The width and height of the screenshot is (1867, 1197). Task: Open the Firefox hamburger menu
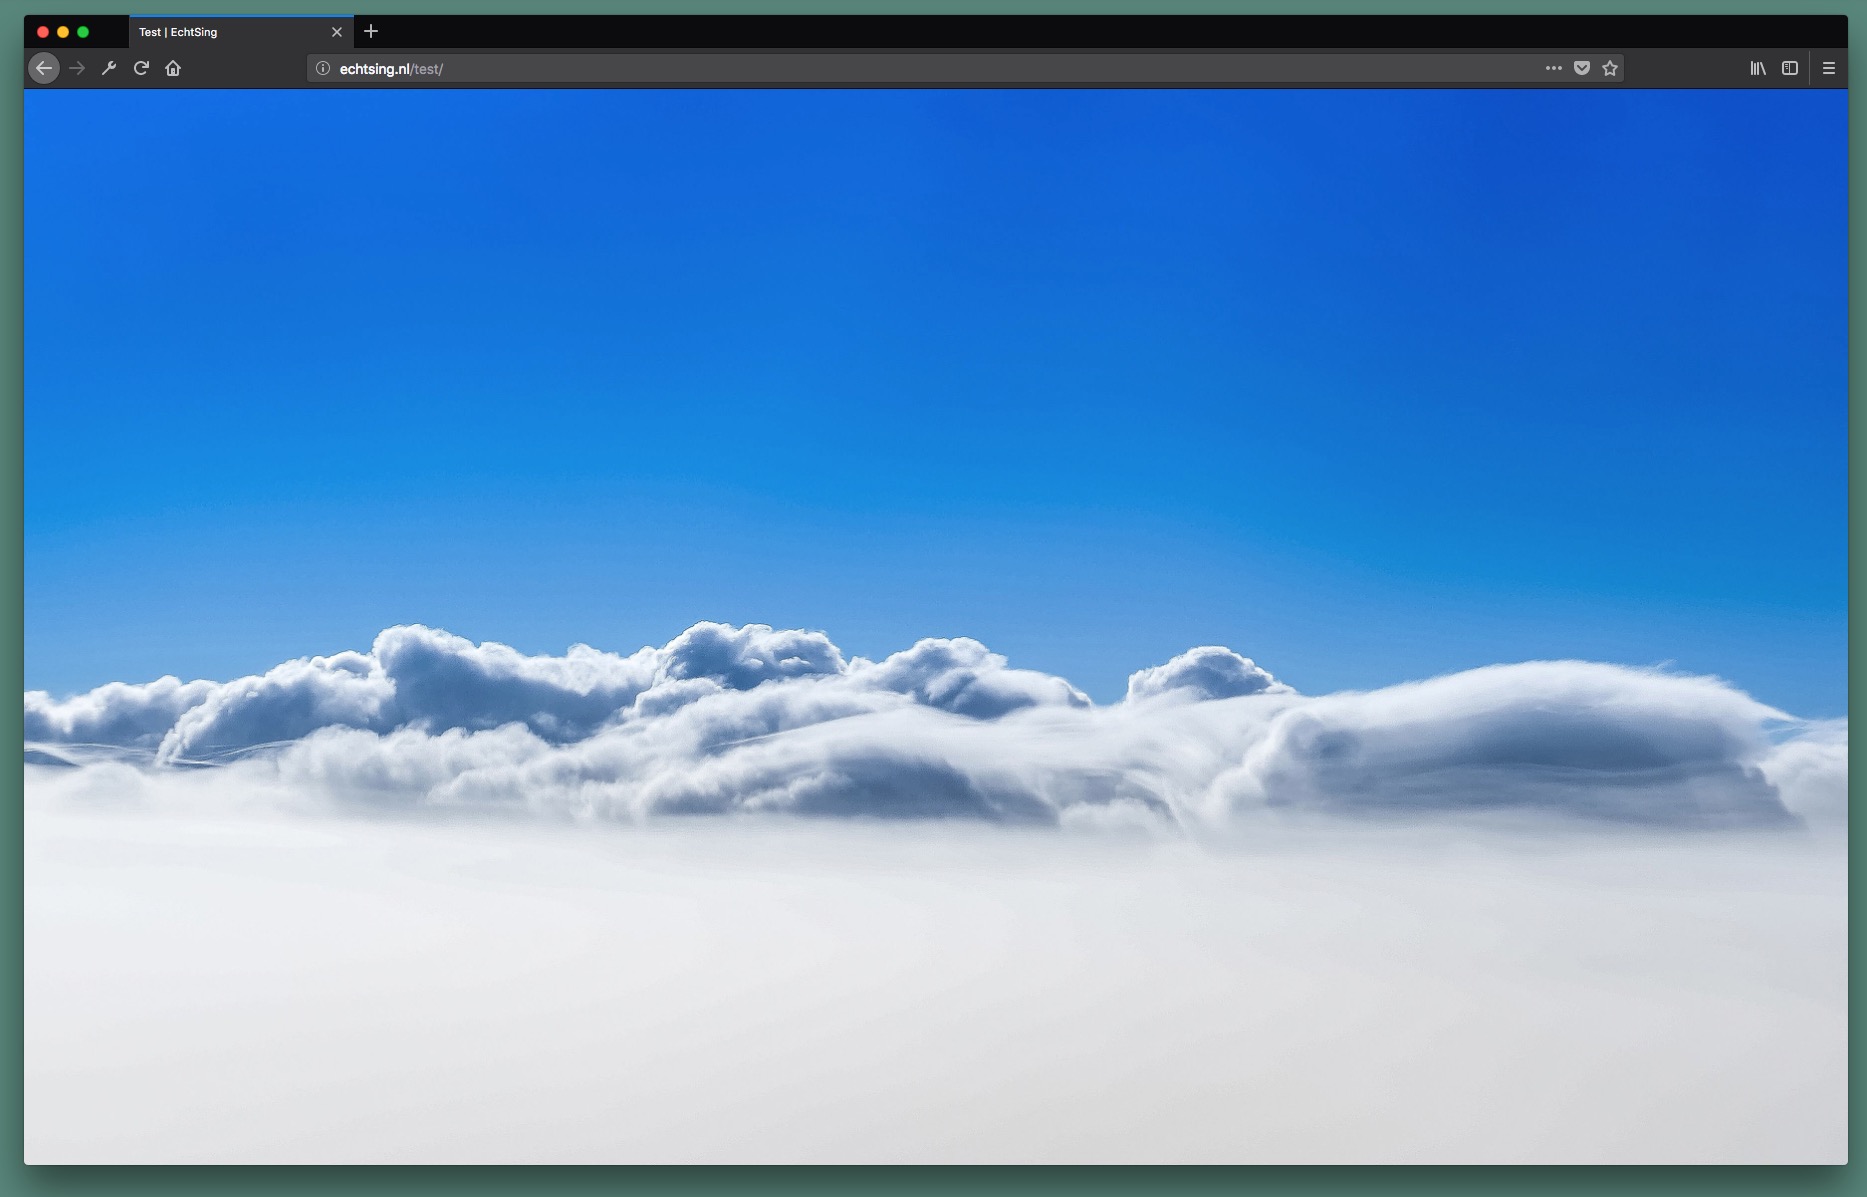[x=1829, y=68]
